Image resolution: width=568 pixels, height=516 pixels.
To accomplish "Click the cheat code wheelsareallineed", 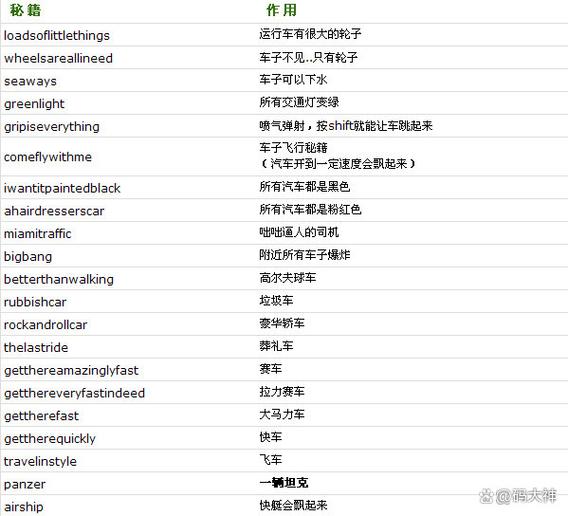I will pos(58,58).
